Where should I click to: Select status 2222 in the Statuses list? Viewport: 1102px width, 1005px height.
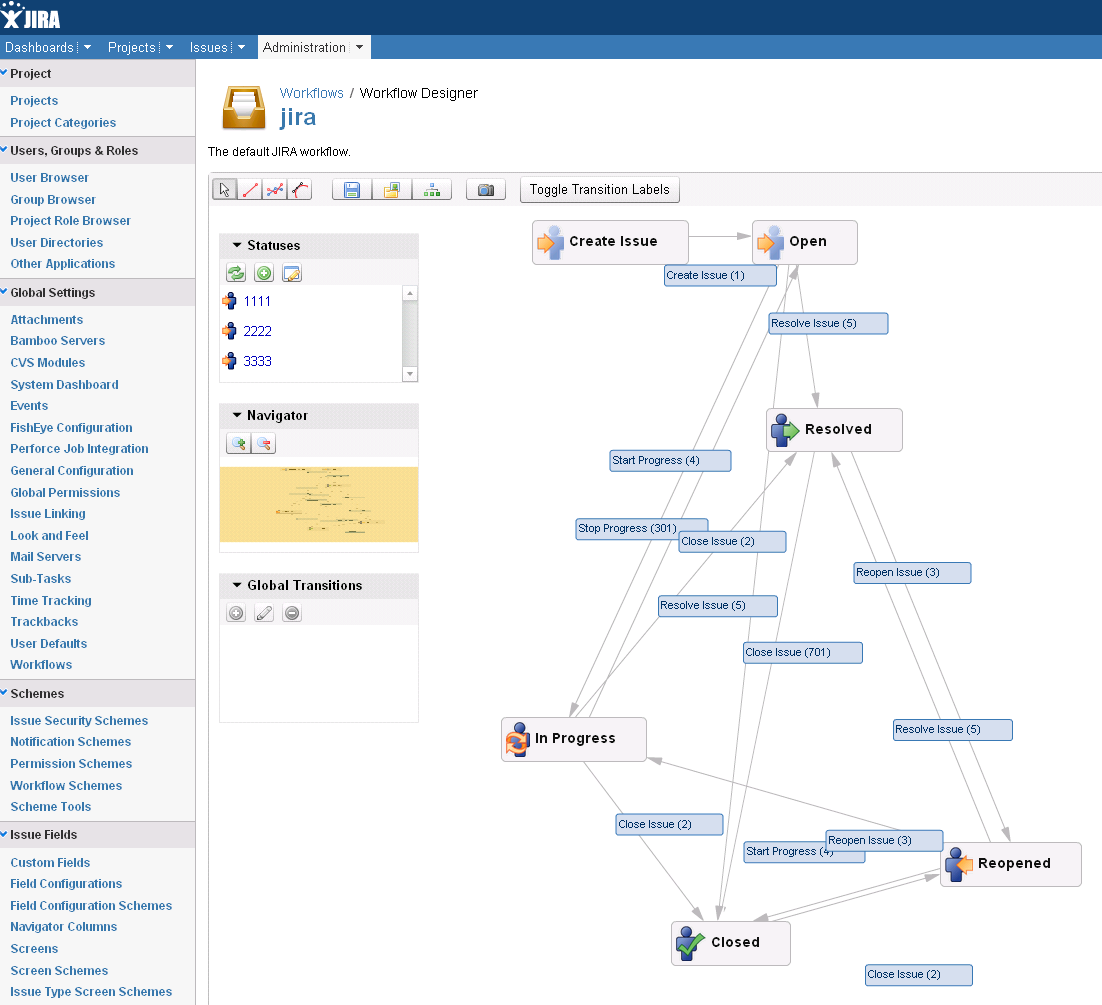(x=257, y=331)
